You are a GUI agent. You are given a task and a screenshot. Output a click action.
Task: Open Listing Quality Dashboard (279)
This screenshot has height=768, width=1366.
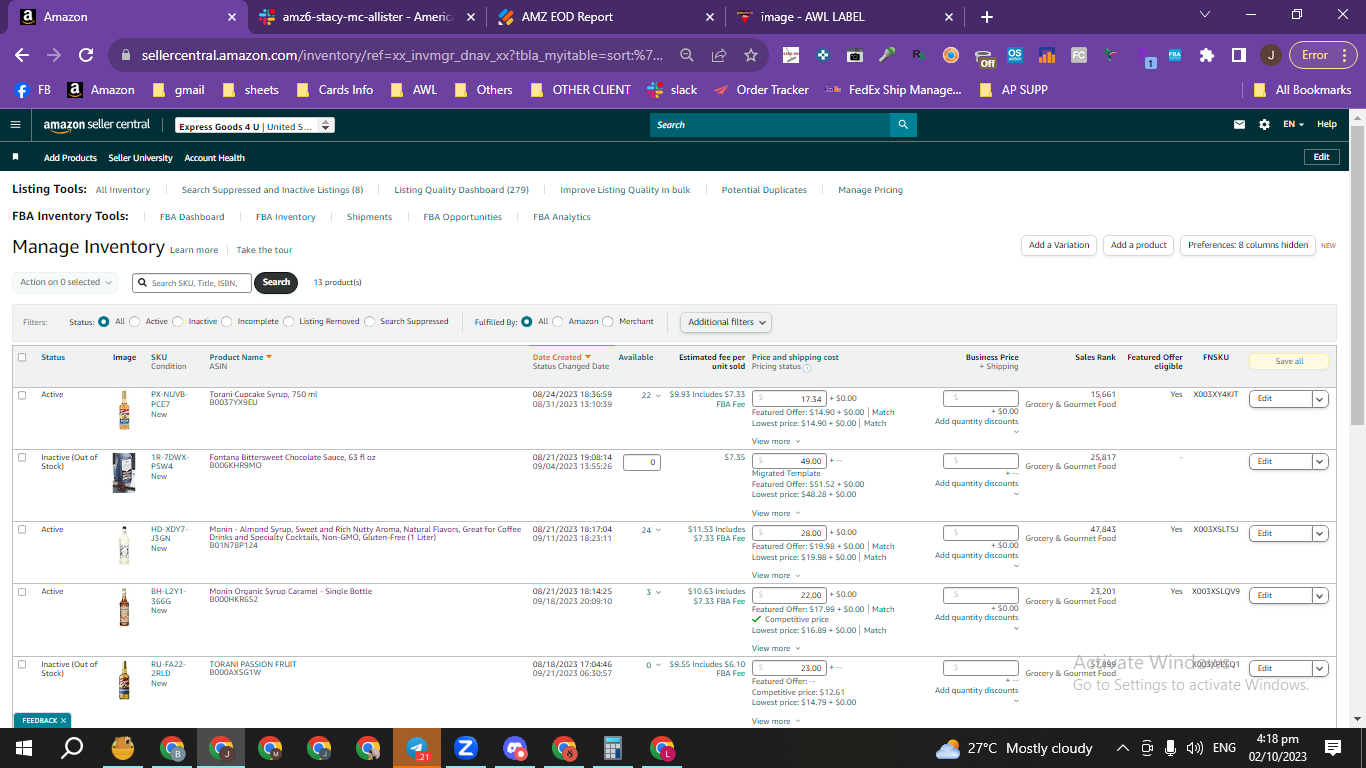pos(461,190)
